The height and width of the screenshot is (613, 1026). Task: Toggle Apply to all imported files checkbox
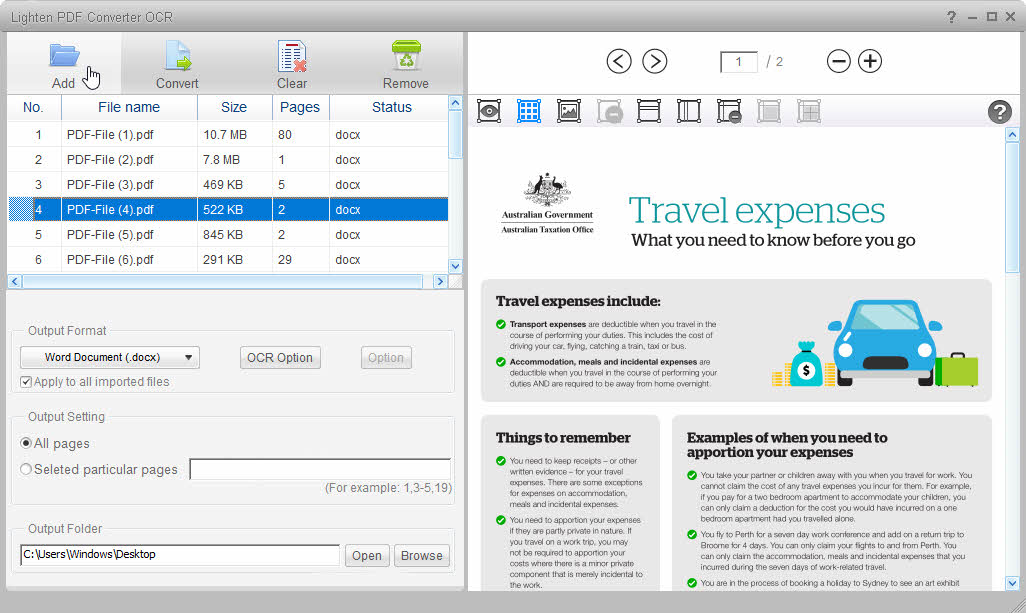(26, 382)
